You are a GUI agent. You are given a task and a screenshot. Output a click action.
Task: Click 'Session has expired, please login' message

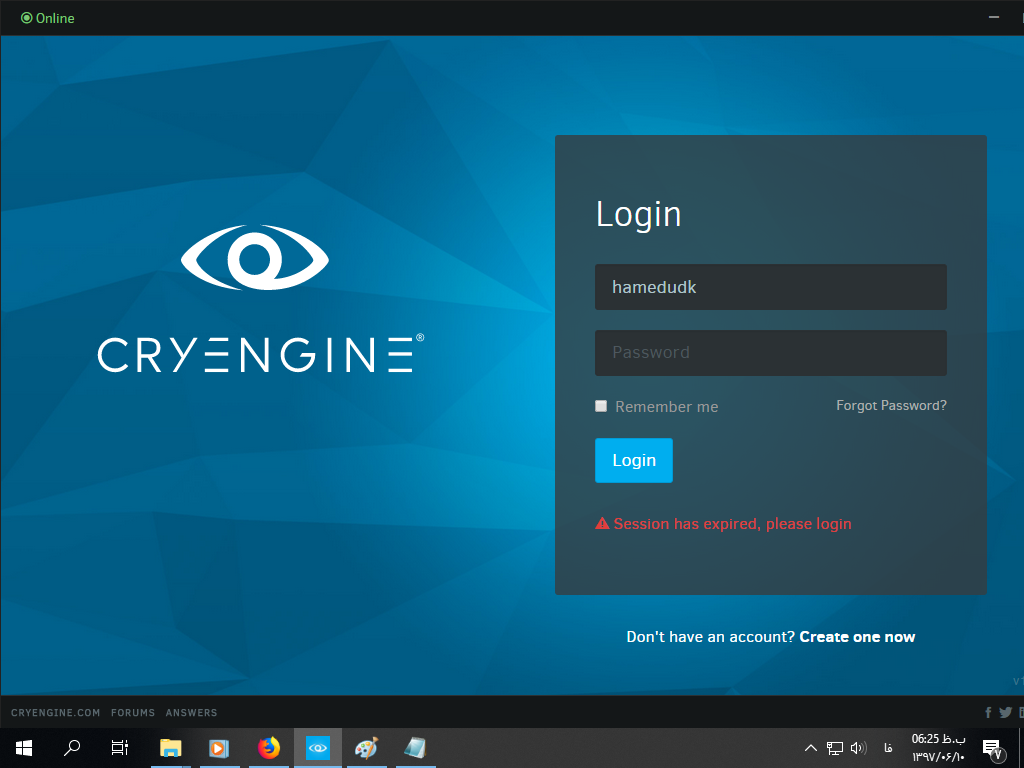click(732, 524)
